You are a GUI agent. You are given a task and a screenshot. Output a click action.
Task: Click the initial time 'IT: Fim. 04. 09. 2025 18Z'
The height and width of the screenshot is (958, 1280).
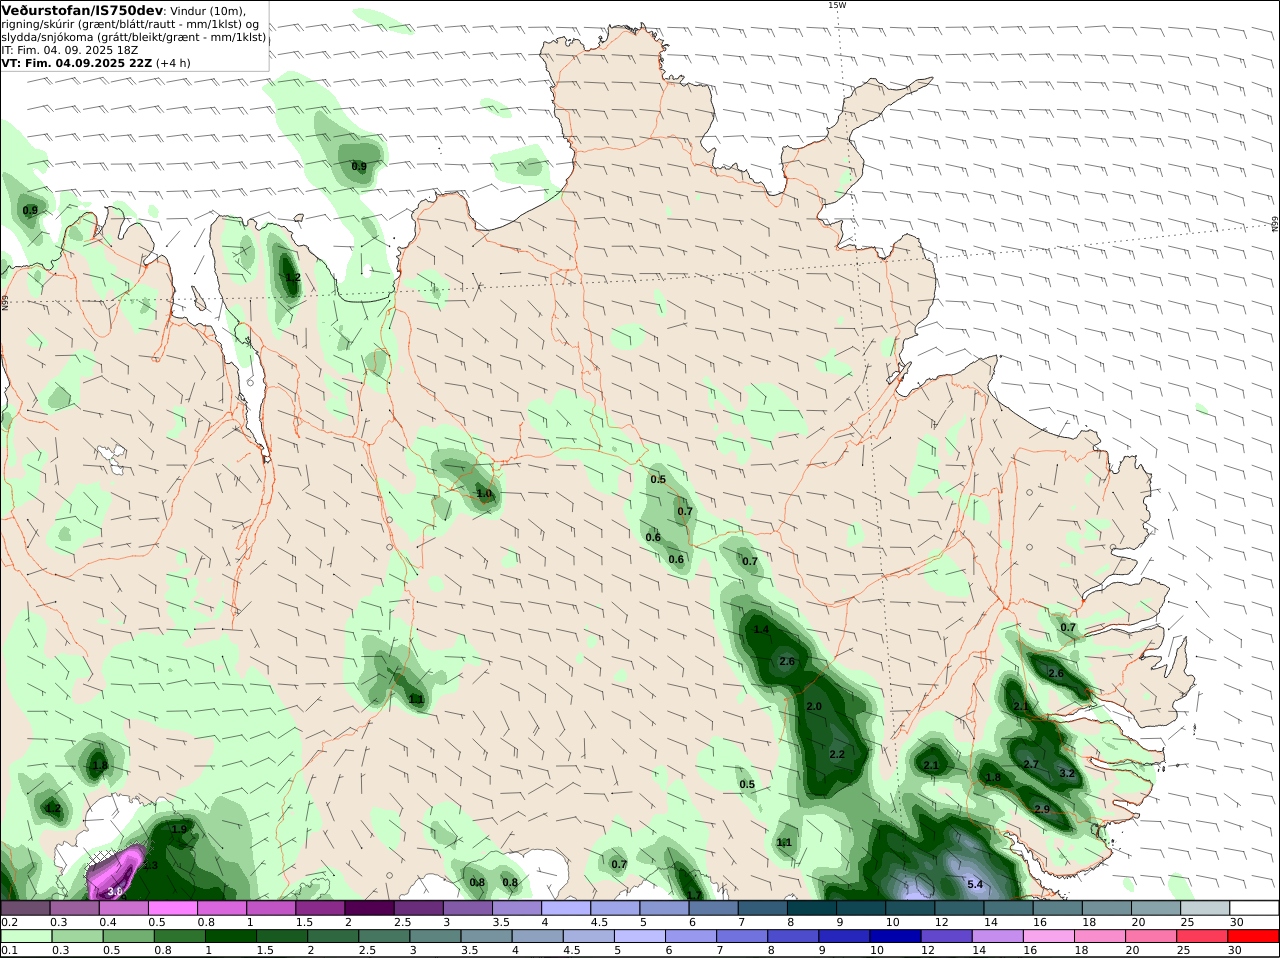click(x=69, y=50)
